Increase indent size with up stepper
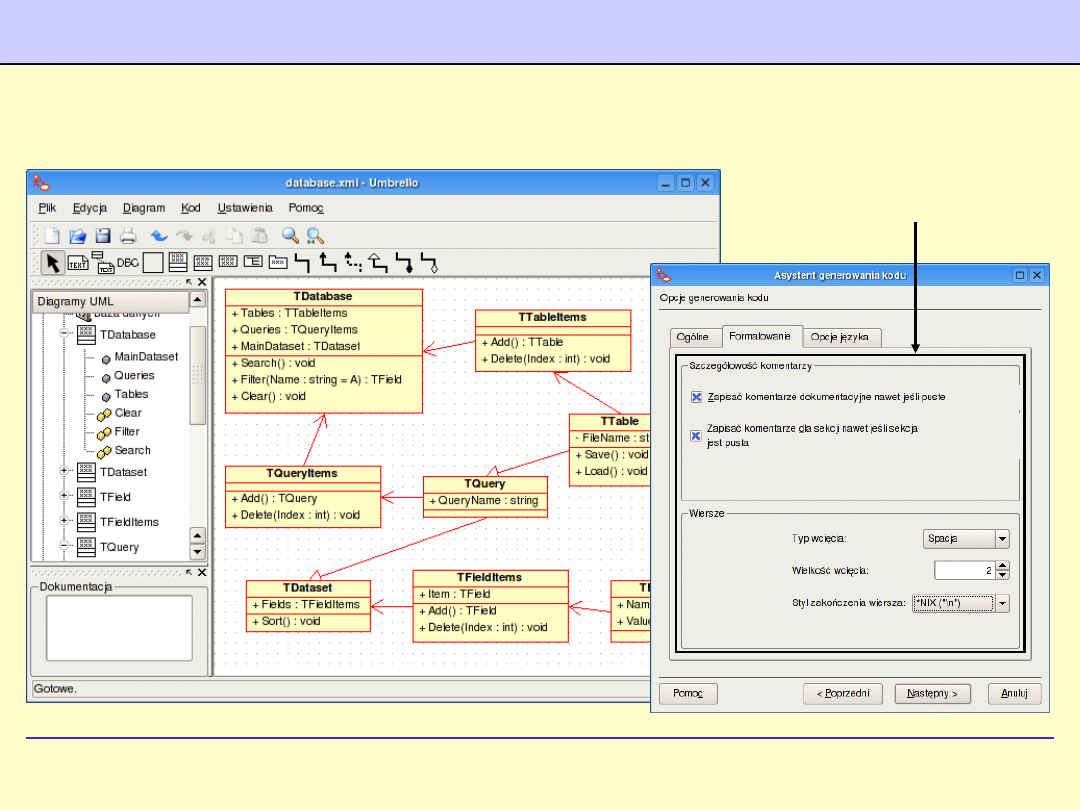The height and width of the screenshot is (810, 1080). point(1003,565)
